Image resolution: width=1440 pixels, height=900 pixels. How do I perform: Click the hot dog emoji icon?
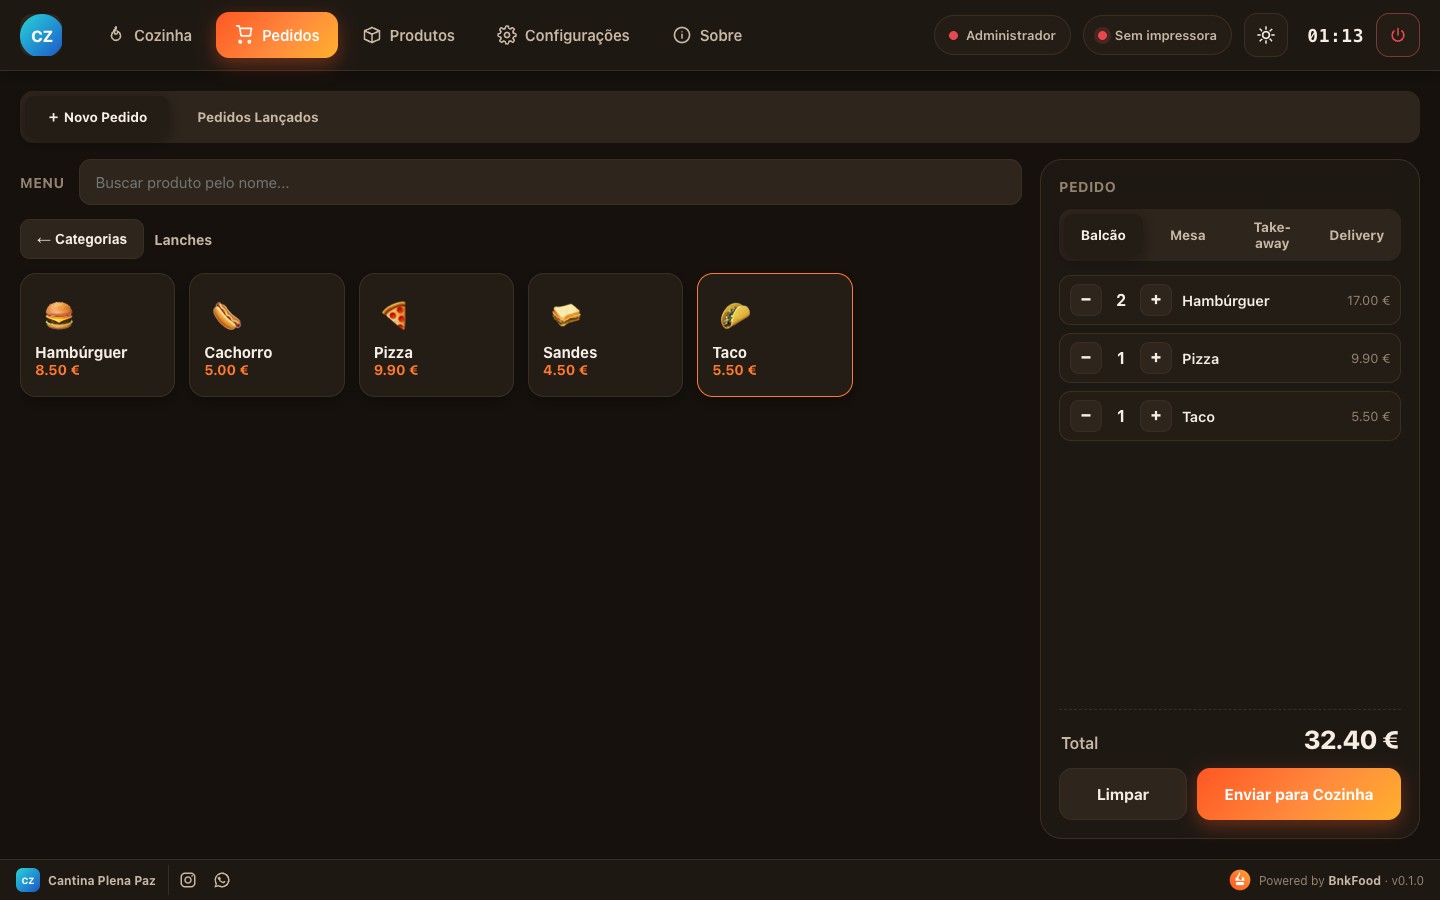(x=227, y=316)
